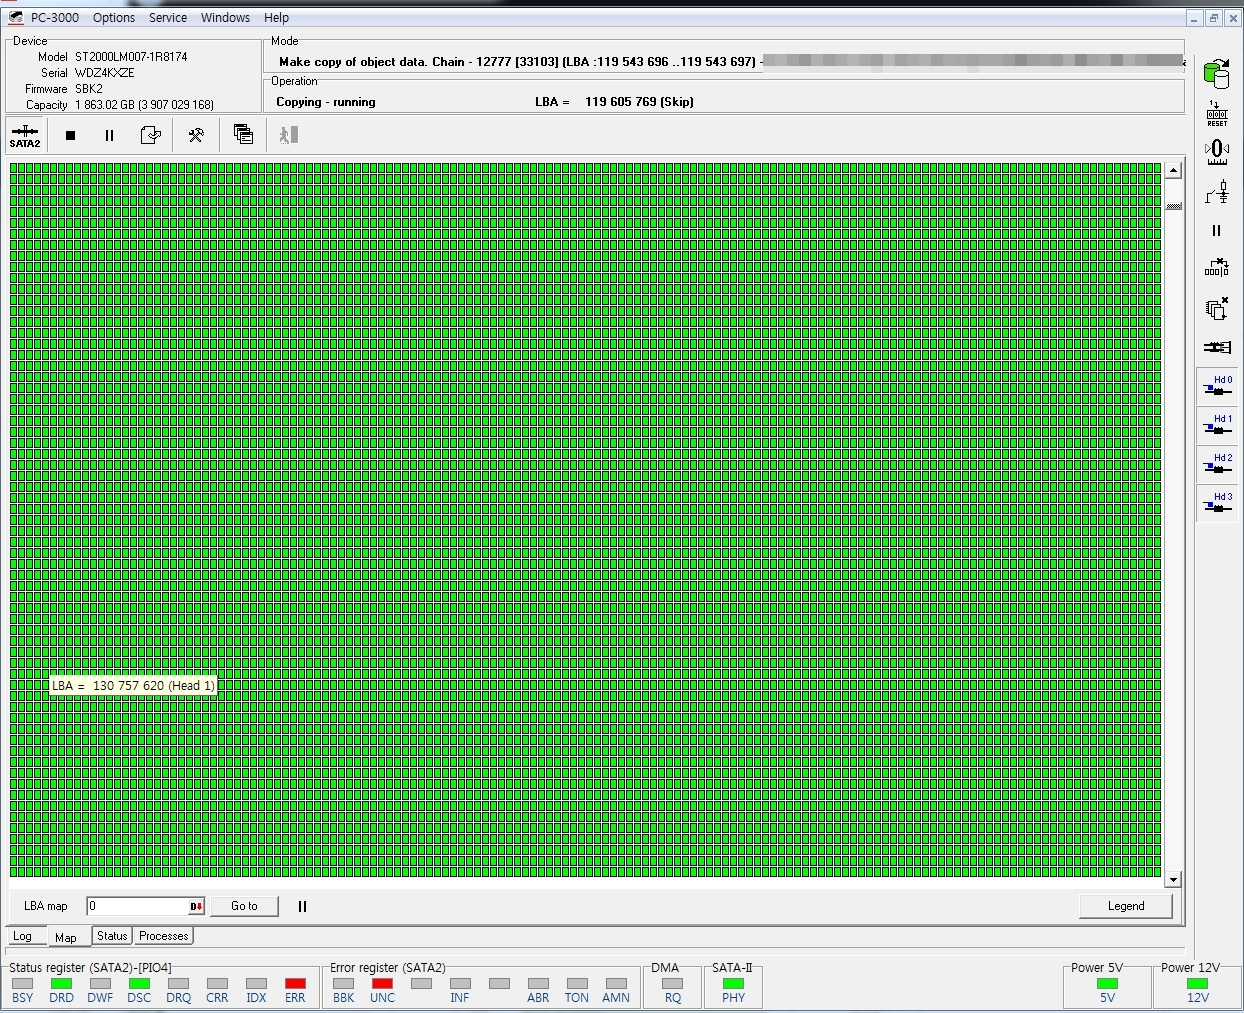The width and height of the screenshot is (1244, 1013).
Task: Click the red UNC error indicator
Action: (382, 984)
